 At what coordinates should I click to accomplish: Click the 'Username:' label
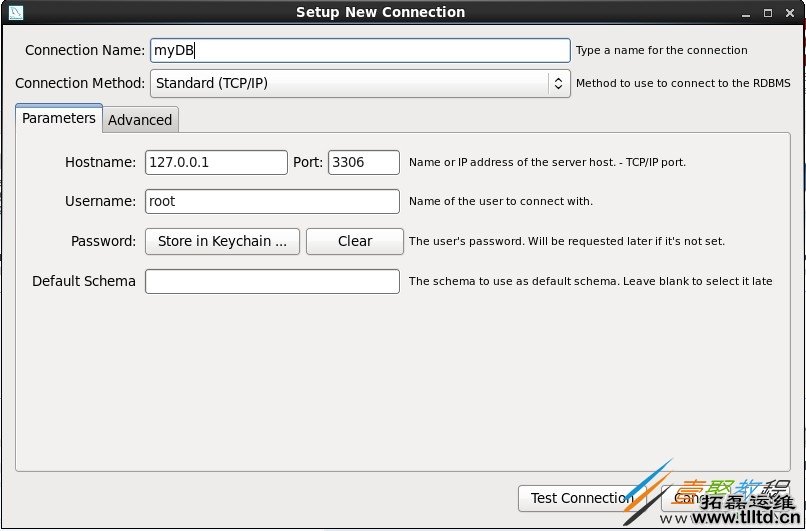(100, 202)
